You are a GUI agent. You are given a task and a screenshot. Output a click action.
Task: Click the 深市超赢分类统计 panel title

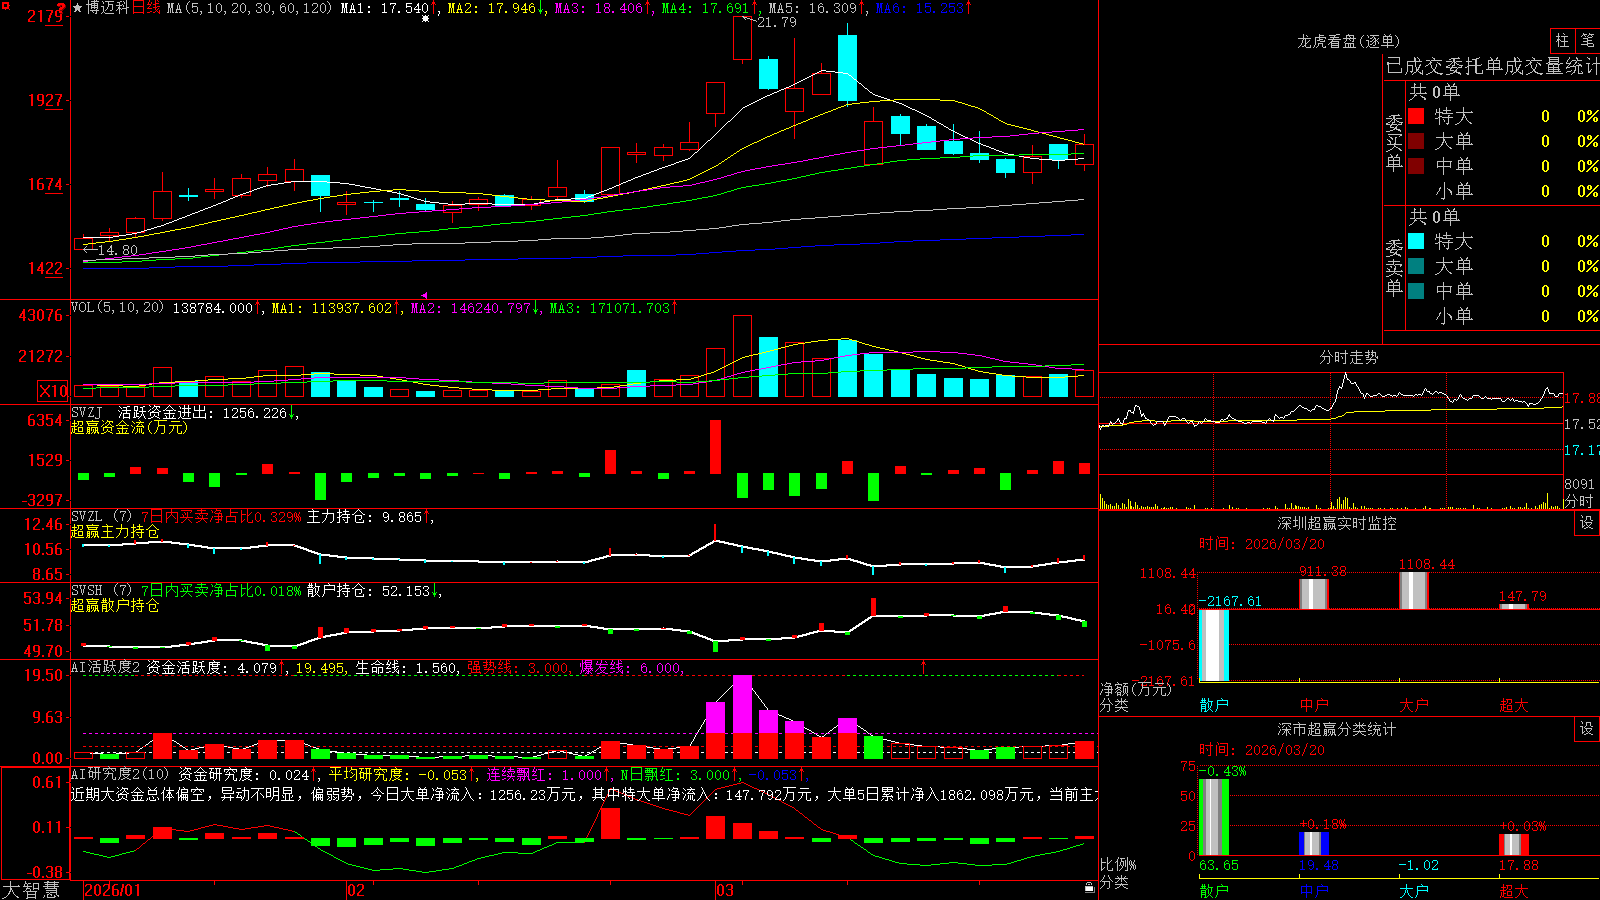click(x=1336, y=729)
